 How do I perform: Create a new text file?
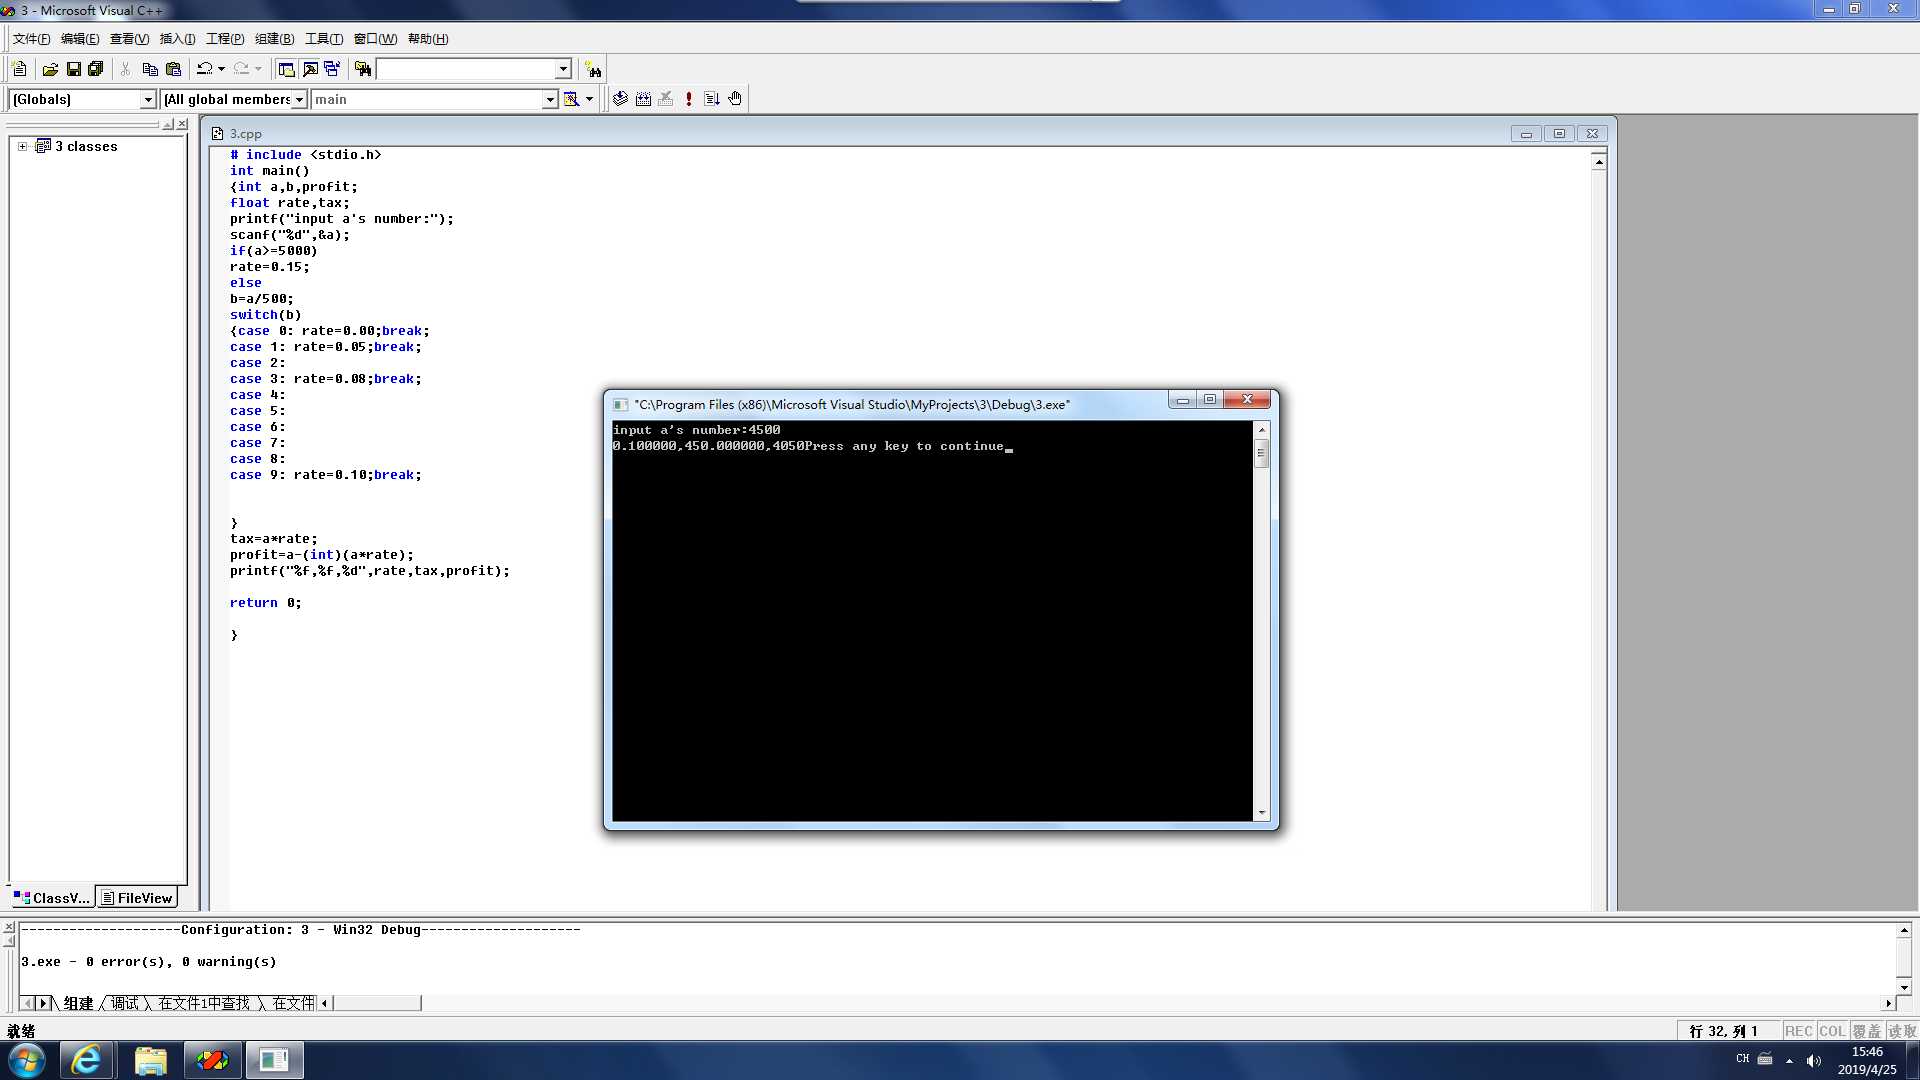19,69
